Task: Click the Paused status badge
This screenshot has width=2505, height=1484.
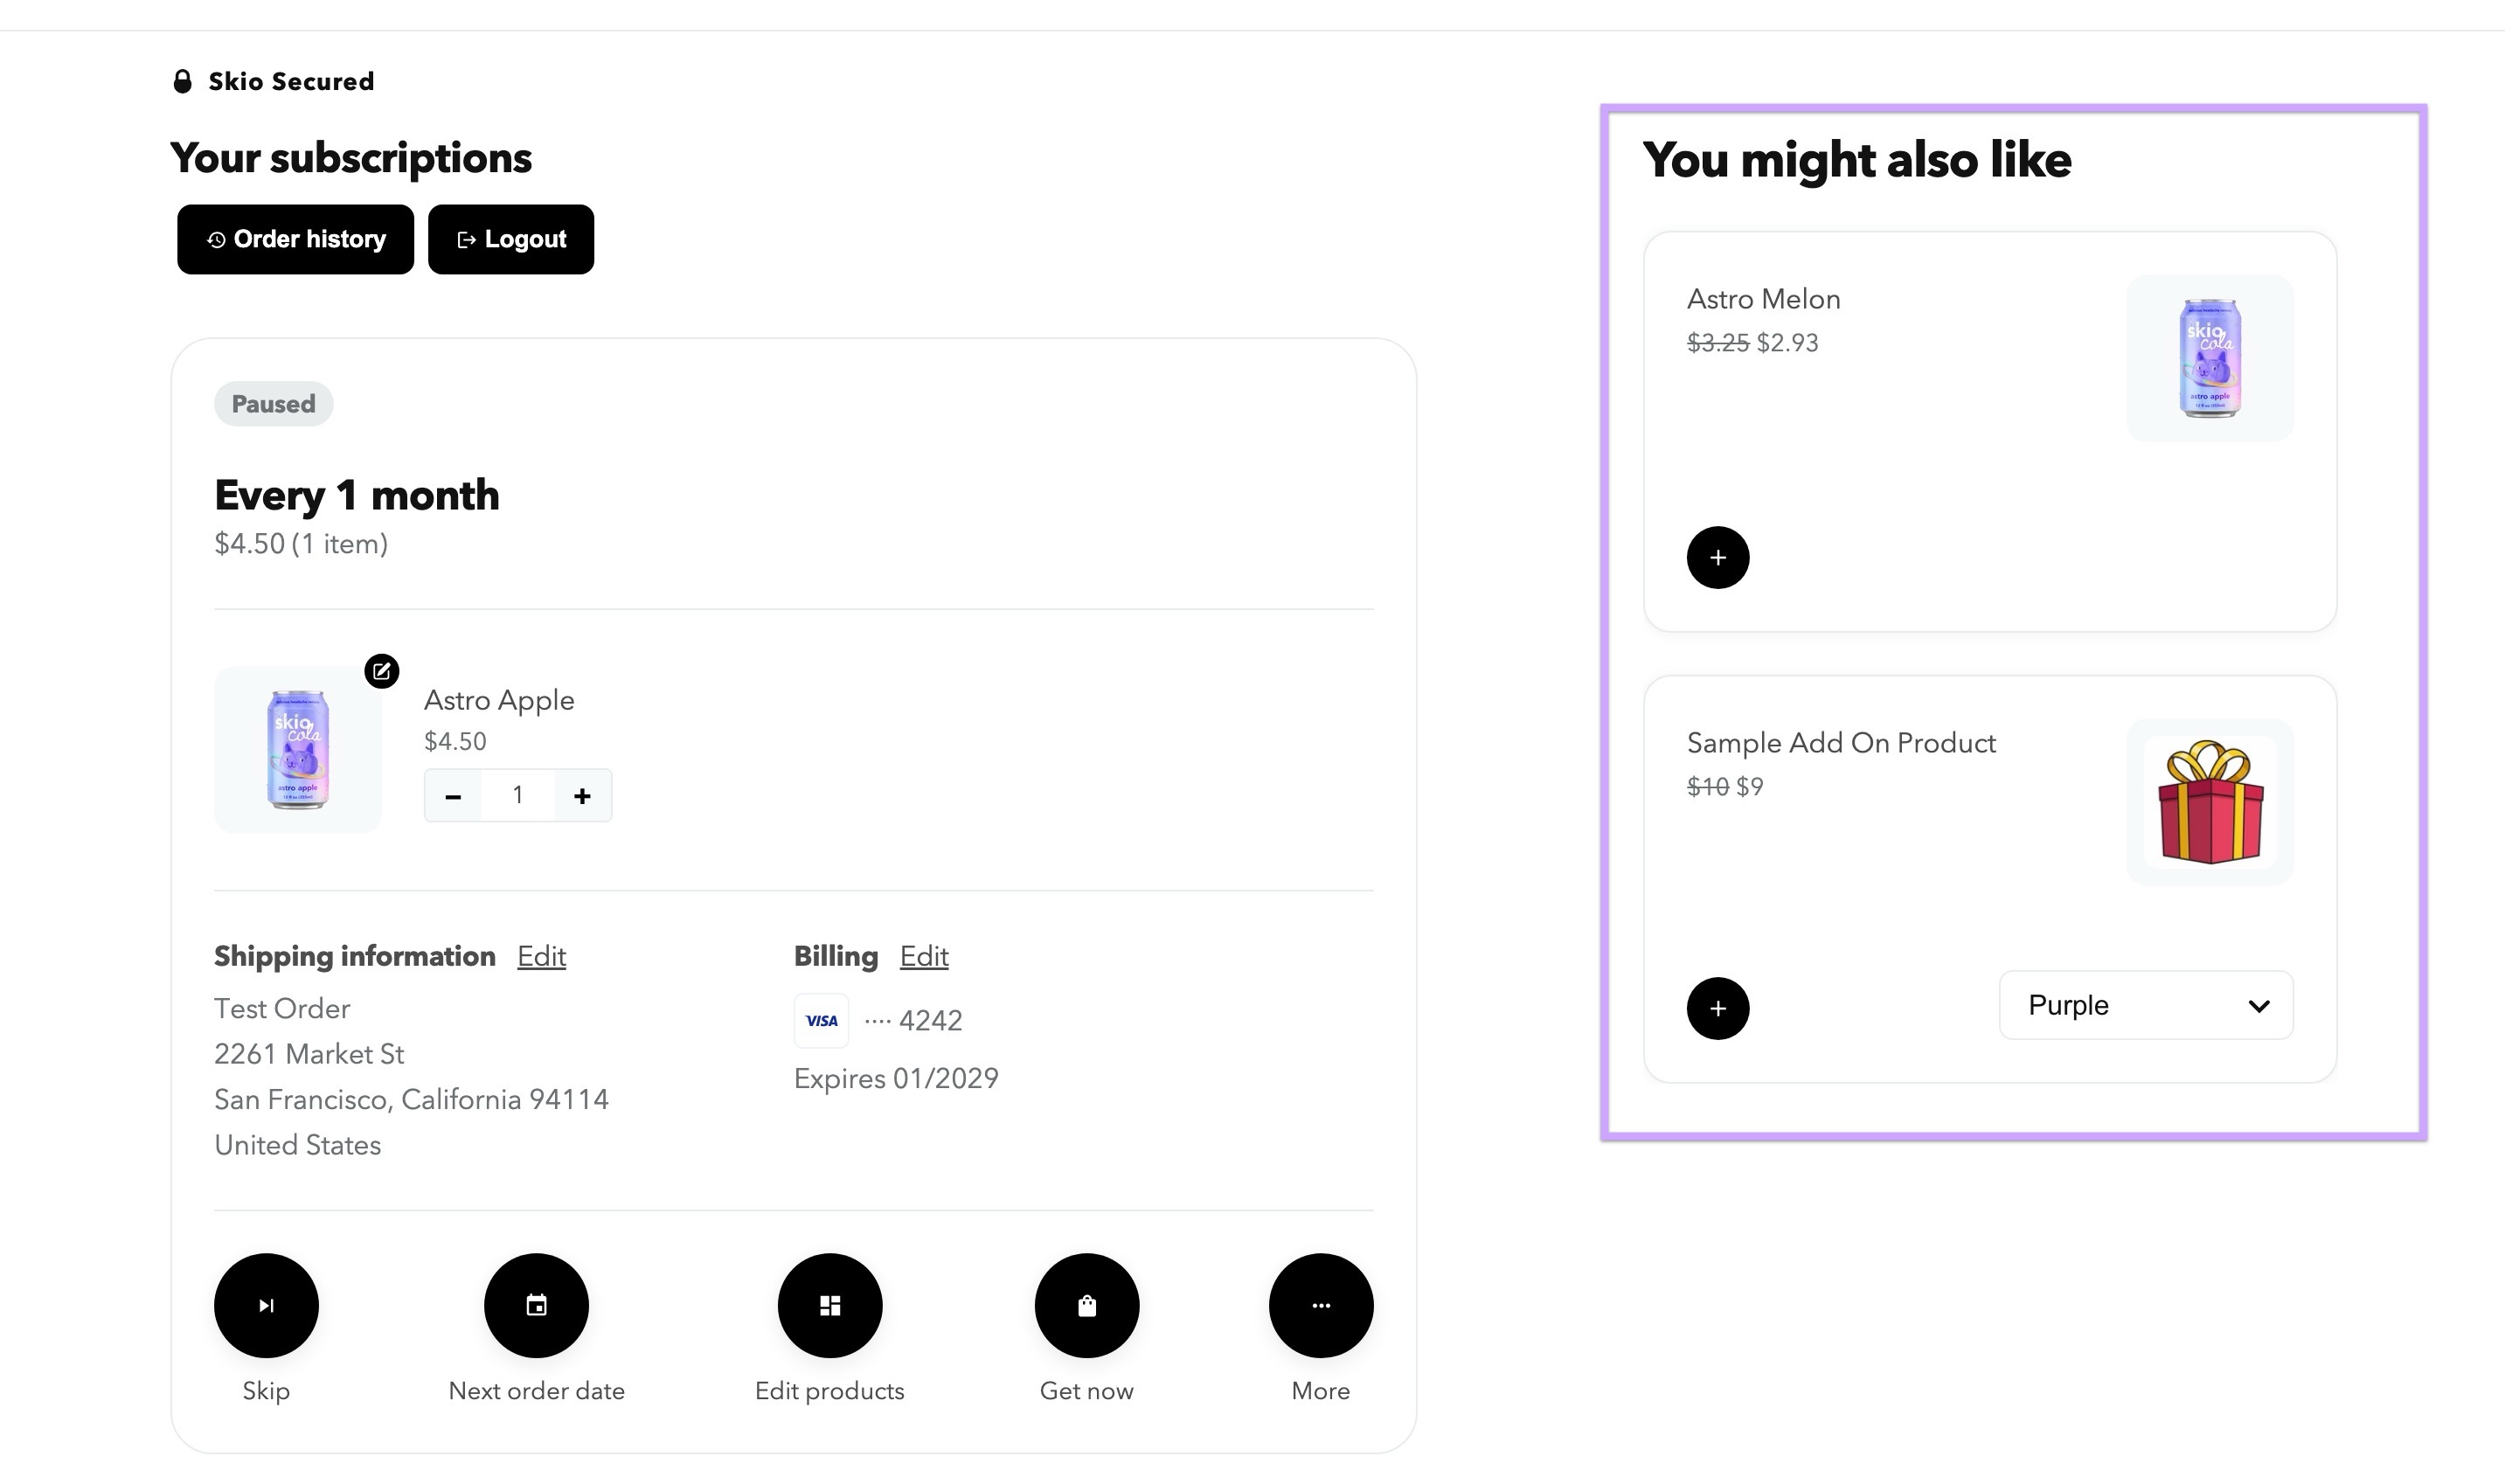Action: click(273, 403)
